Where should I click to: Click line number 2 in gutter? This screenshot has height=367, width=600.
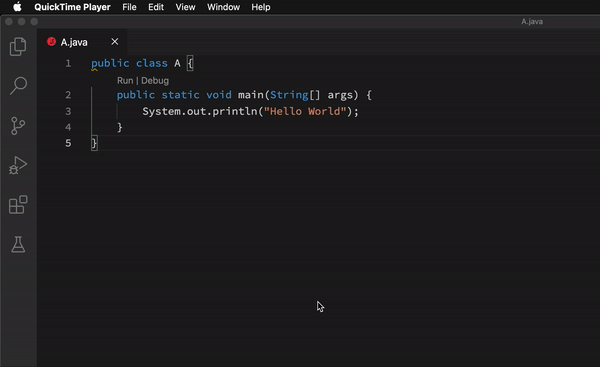click(68, 95)
